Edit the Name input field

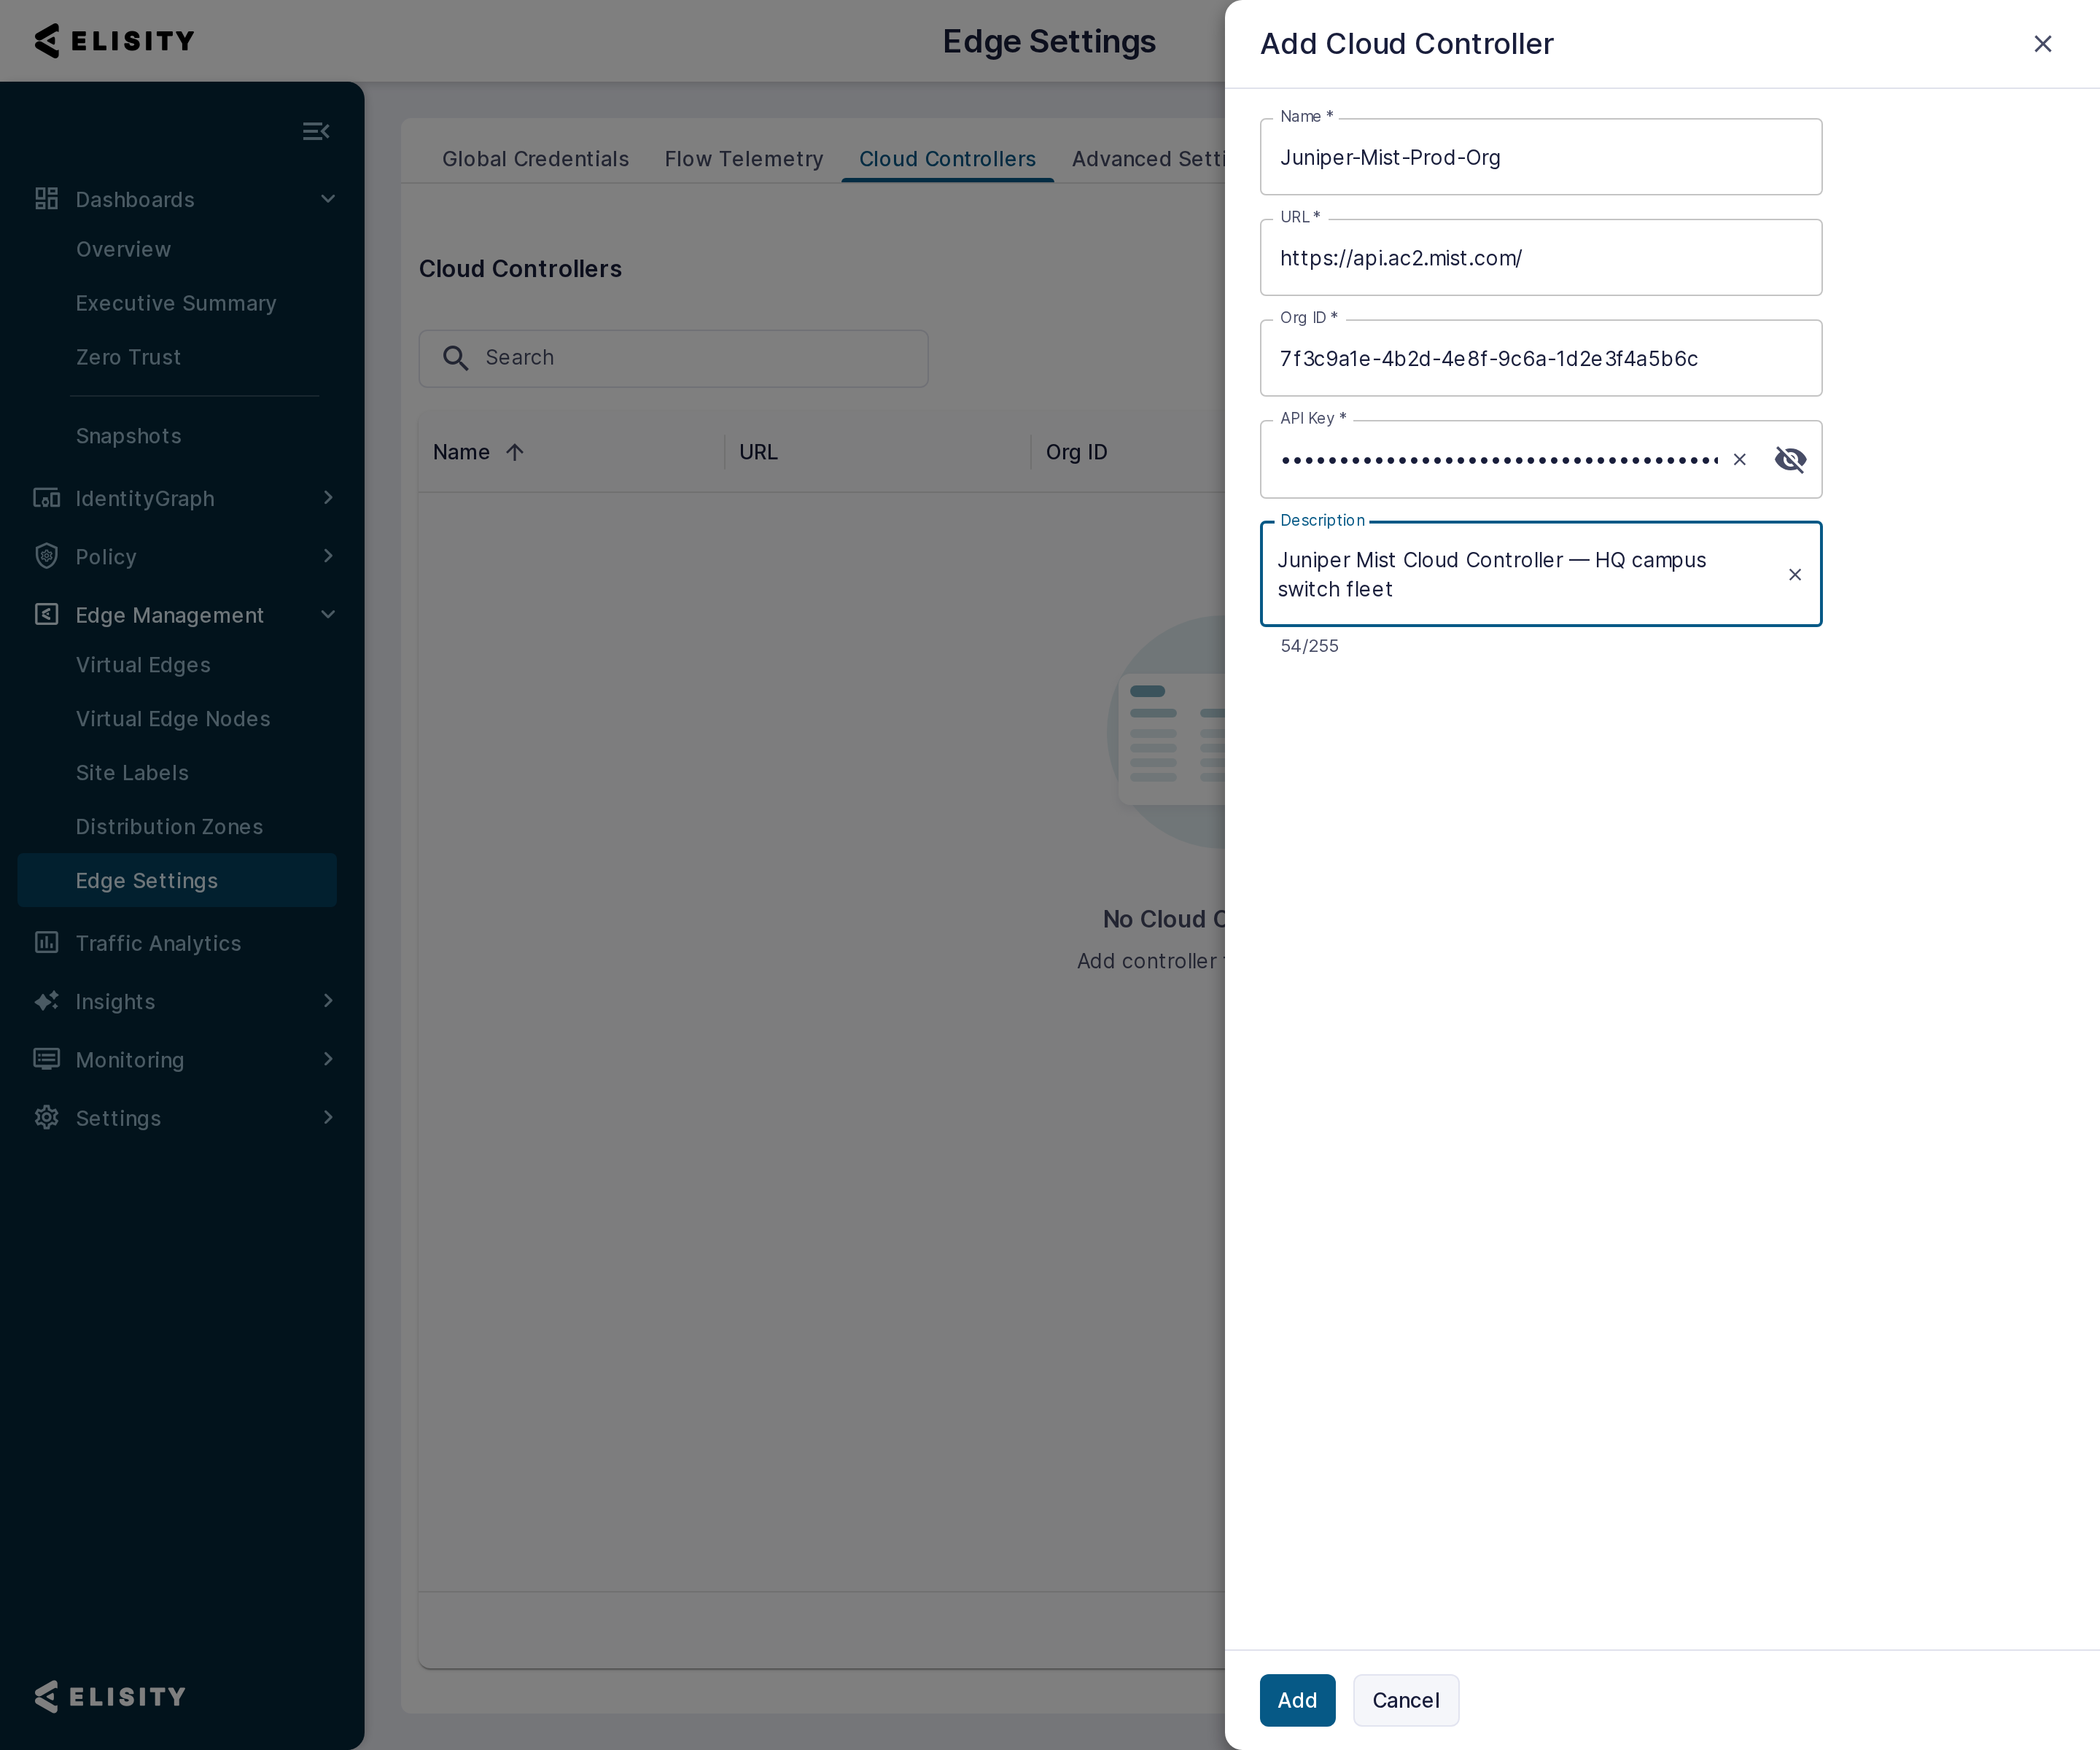(1540, 157)
